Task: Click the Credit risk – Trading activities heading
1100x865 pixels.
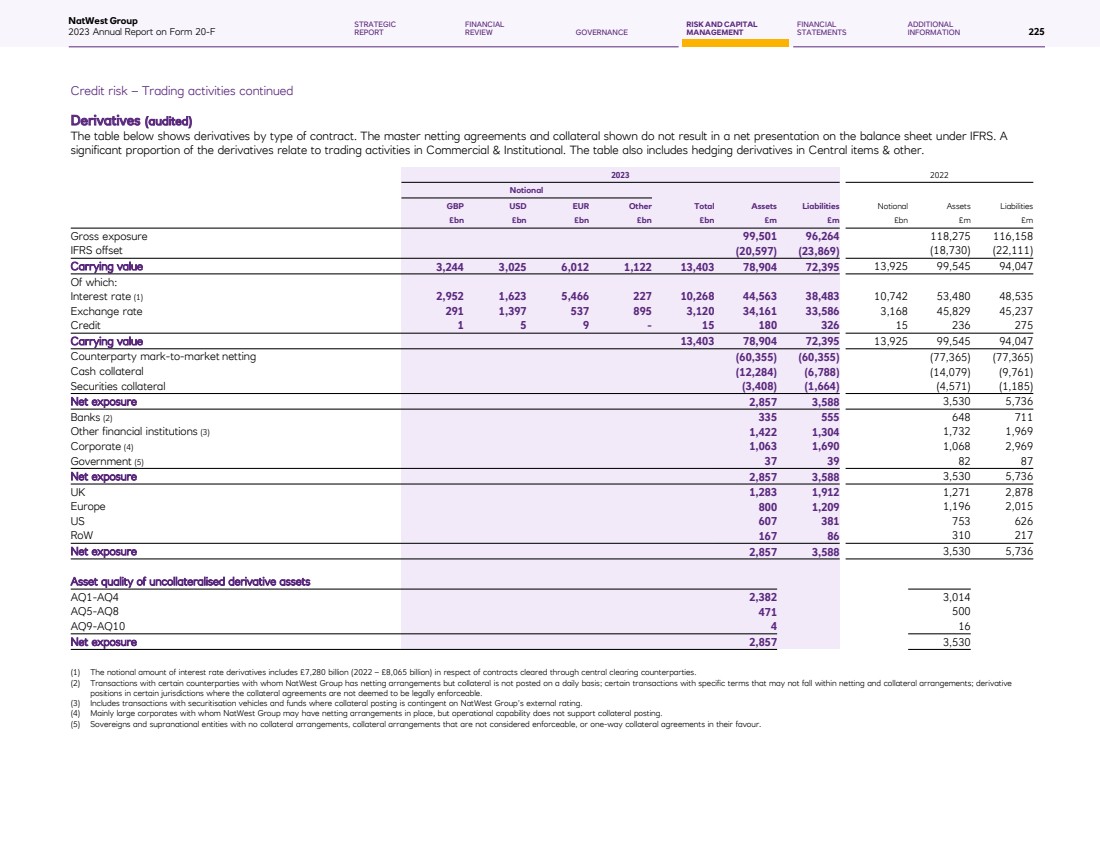Action: coord(181,91)
